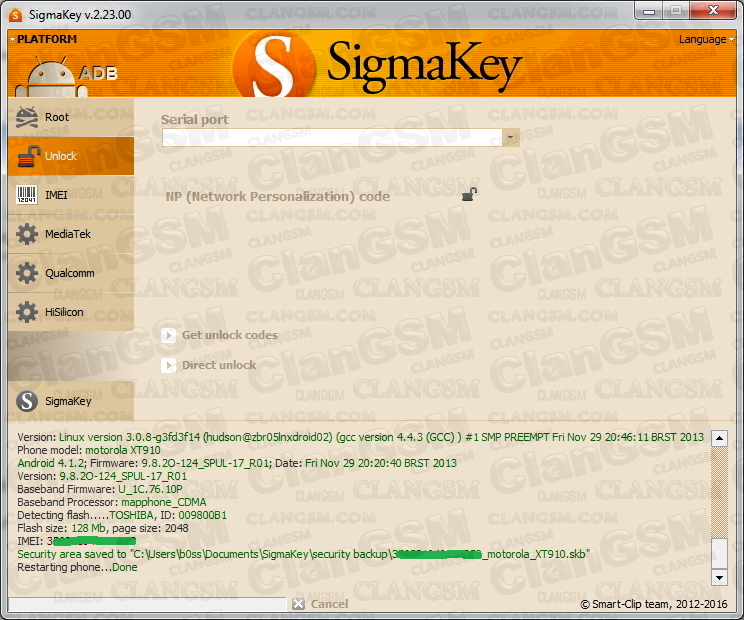Minimize the SigmaKey window
744x620 pixels.
coord(649,10)
